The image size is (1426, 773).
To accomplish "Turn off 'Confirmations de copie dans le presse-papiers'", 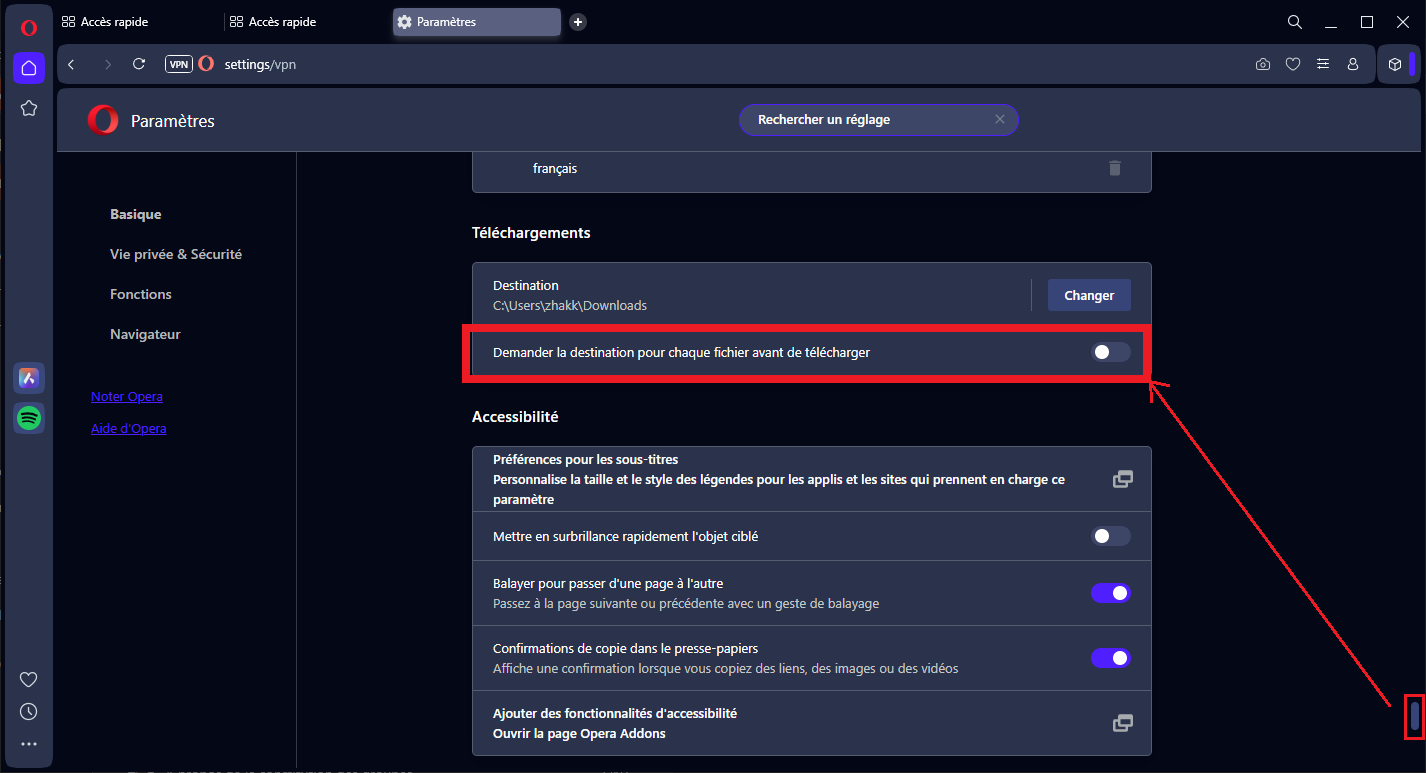I will point(1110,658).
